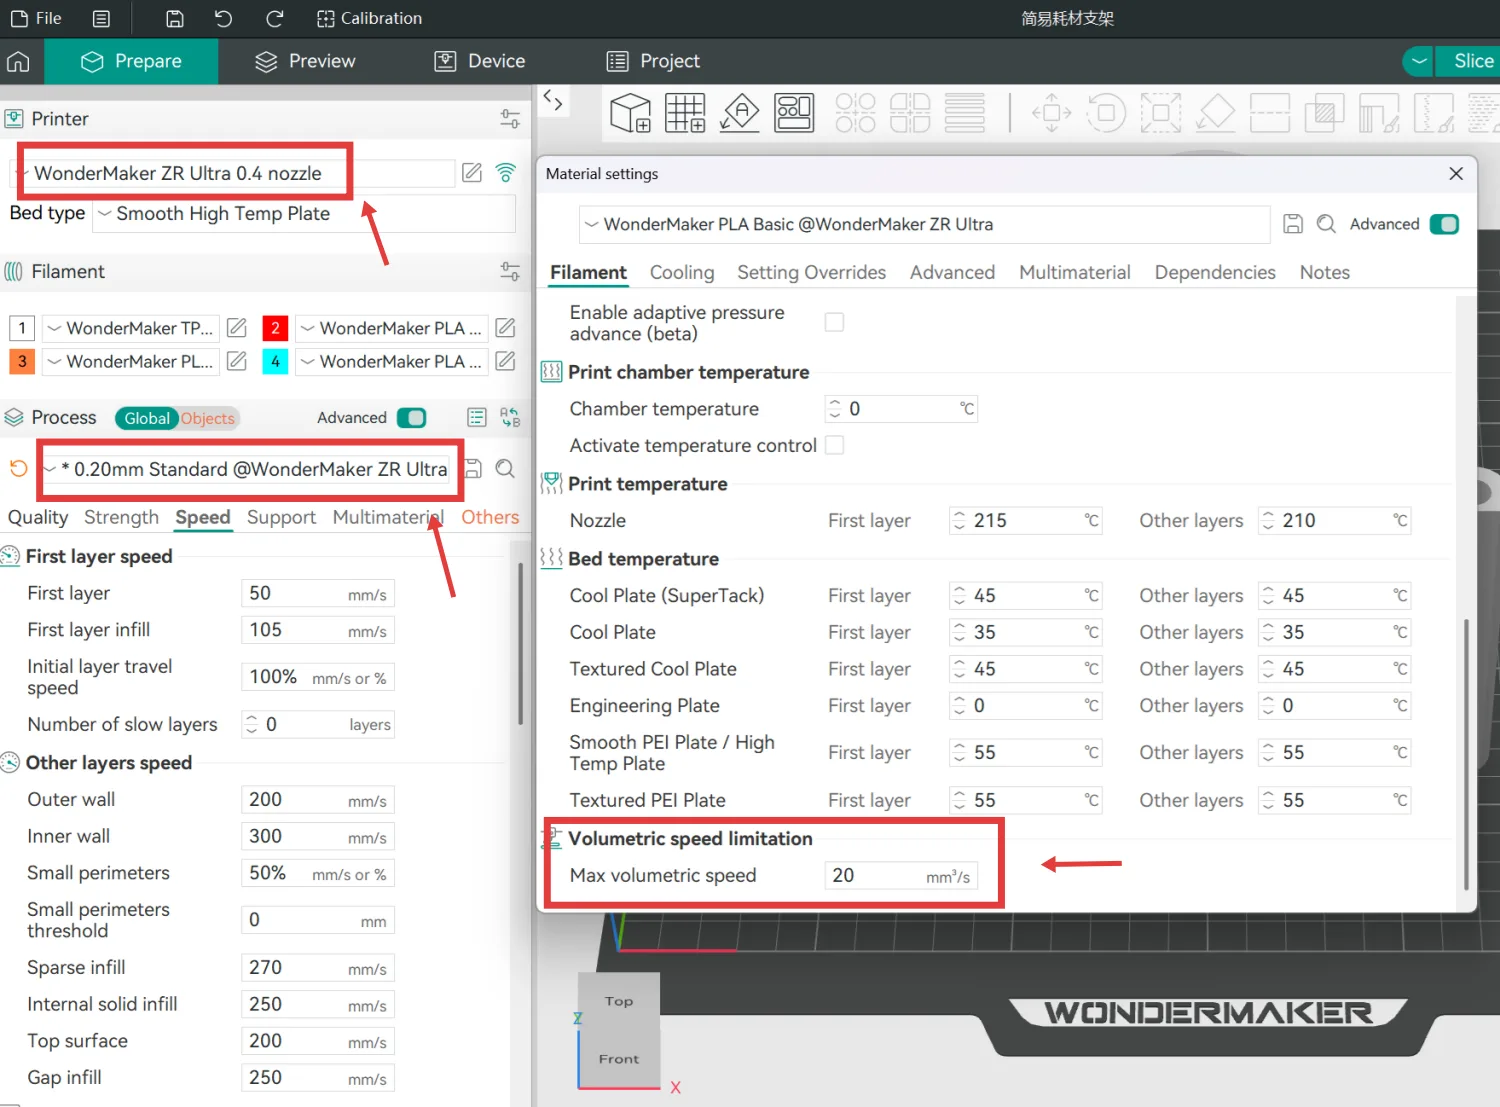Enable adaptive pressure advance checkbox
Viewport: 1500px width, 1107px height.
coord(834,322)
